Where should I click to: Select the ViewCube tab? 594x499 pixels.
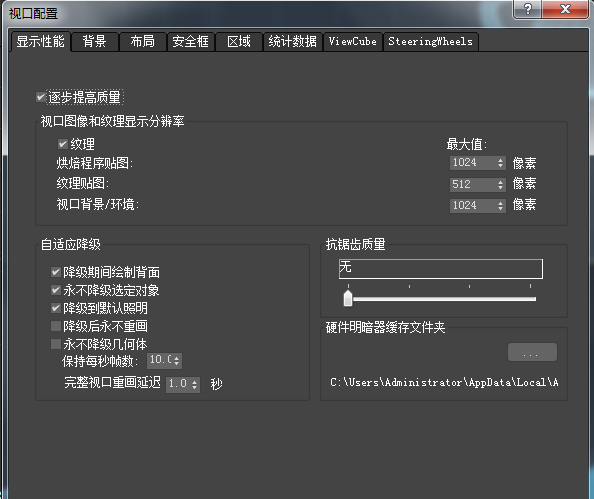[353, 41]
